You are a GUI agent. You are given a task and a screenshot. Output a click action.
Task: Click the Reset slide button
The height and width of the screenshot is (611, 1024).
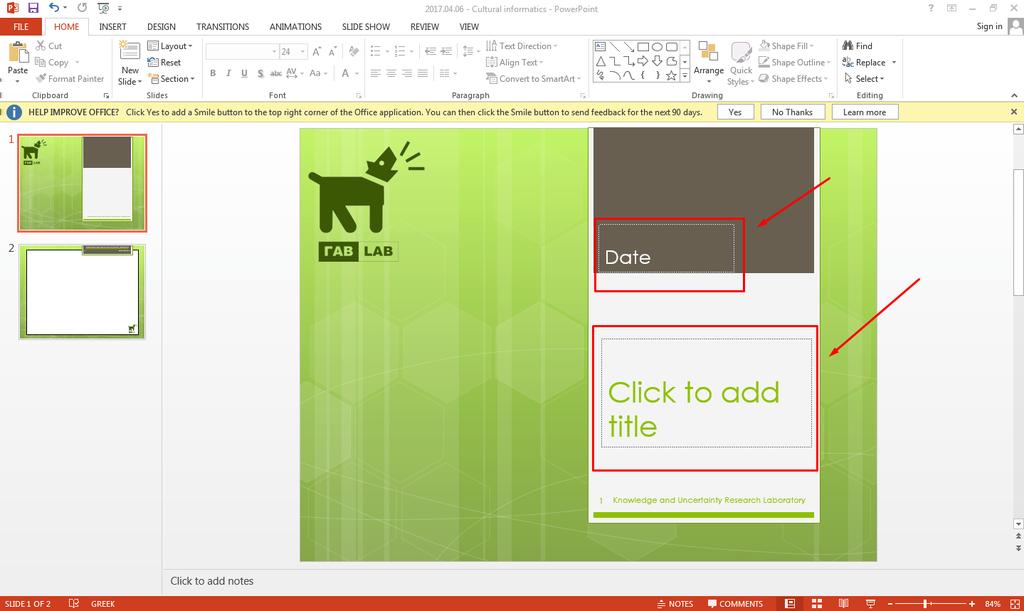[x=165, y=62]
